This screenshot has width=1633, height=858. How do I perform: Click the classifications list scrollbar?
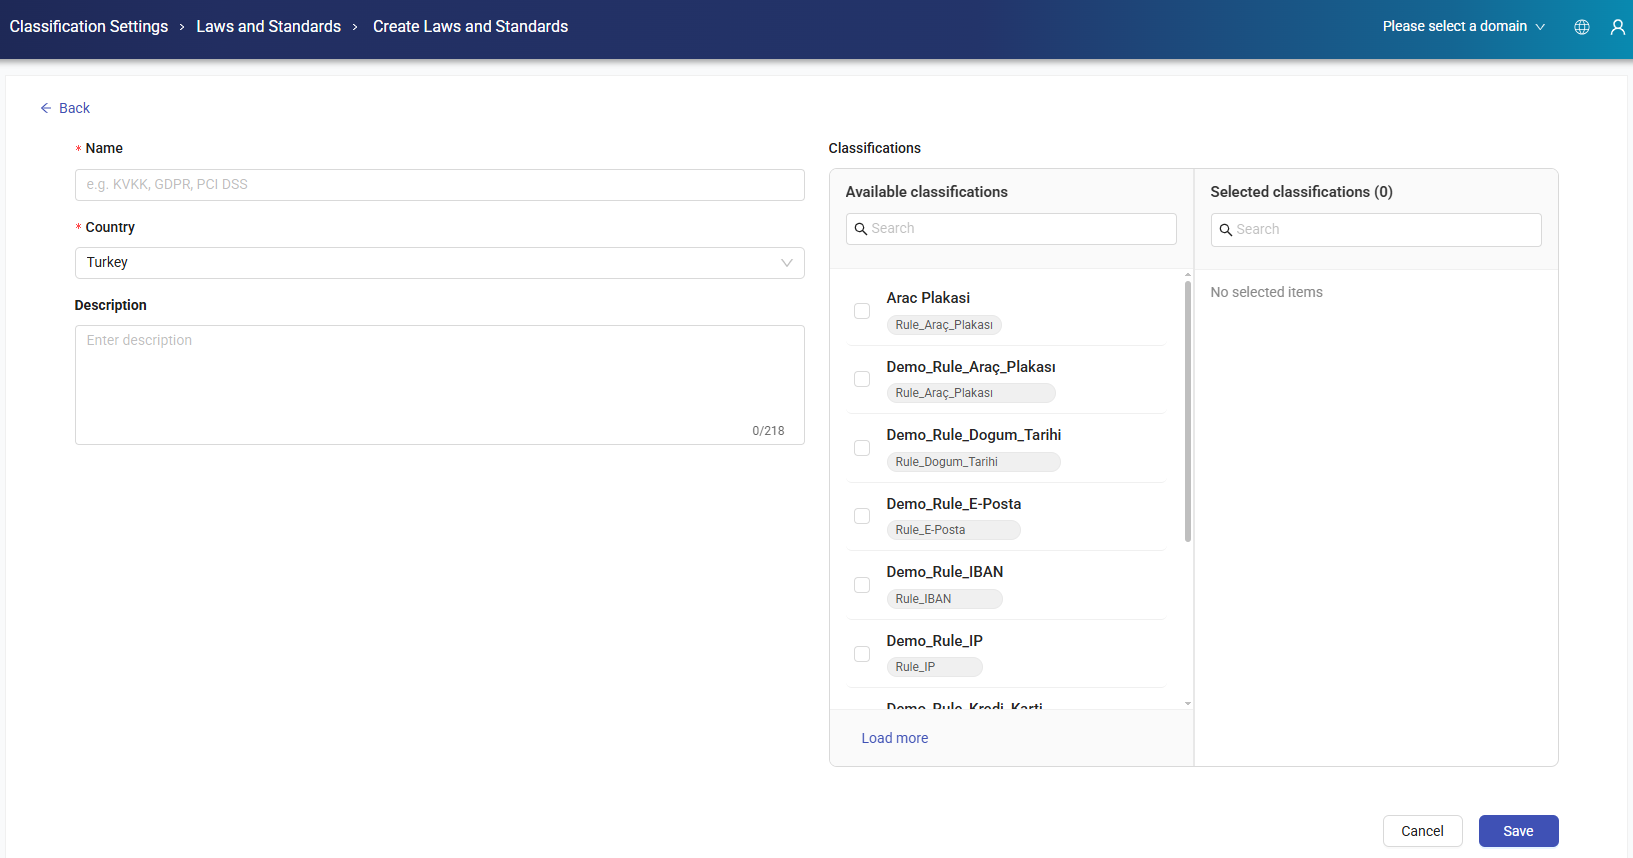pos(1188,410)
